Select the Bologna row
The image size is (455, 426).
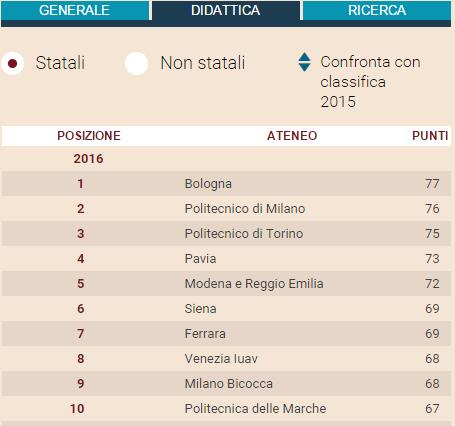point(226,184)
